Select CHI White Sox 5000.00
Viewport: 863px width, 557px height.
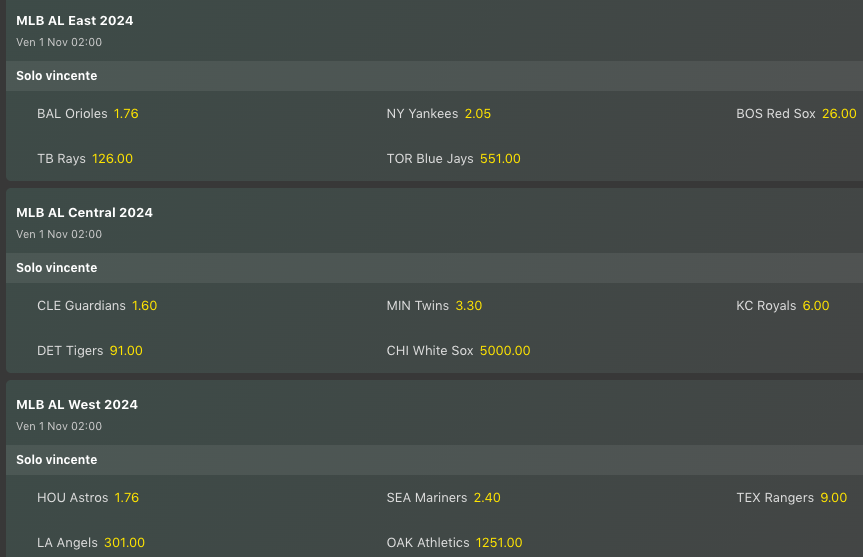505,351
